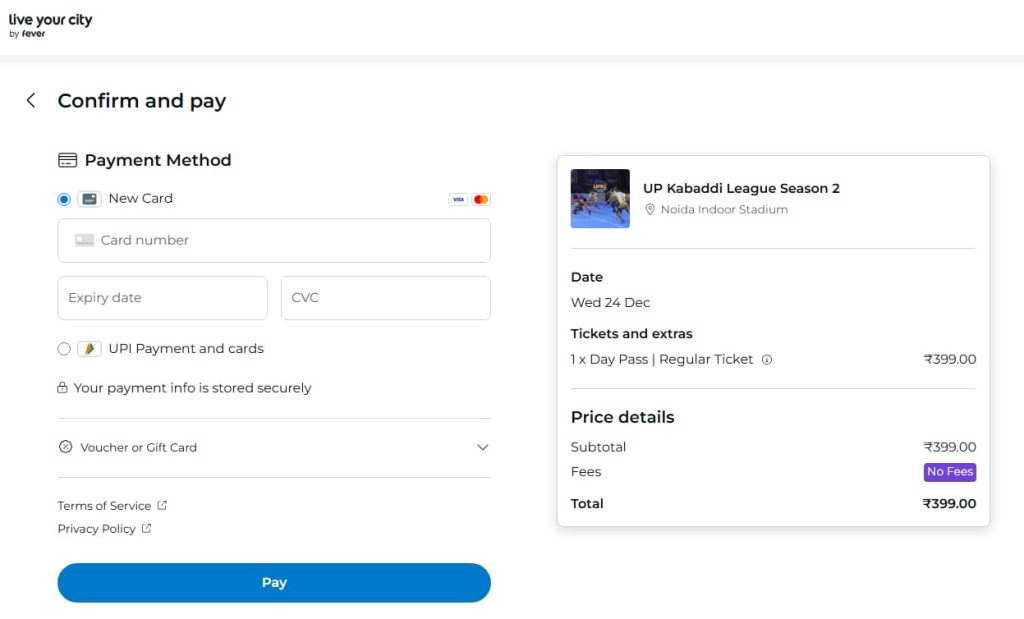Click the Voucher or Gift Card icon

(x=68, y=447)
